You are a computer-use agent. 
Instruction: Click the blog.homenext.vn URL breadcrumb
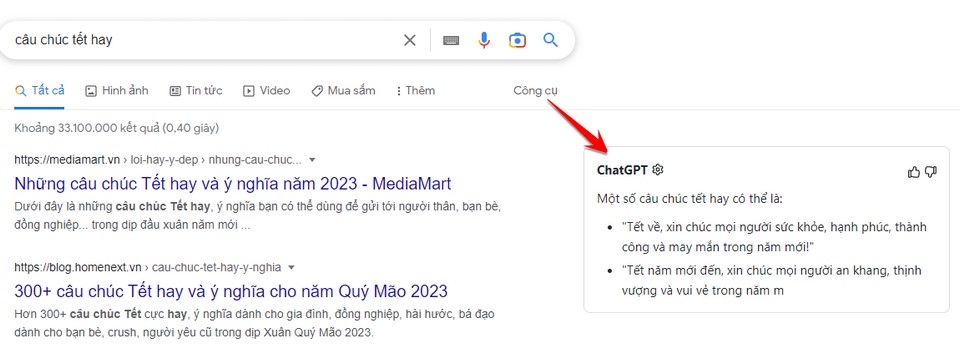point(148,267)
